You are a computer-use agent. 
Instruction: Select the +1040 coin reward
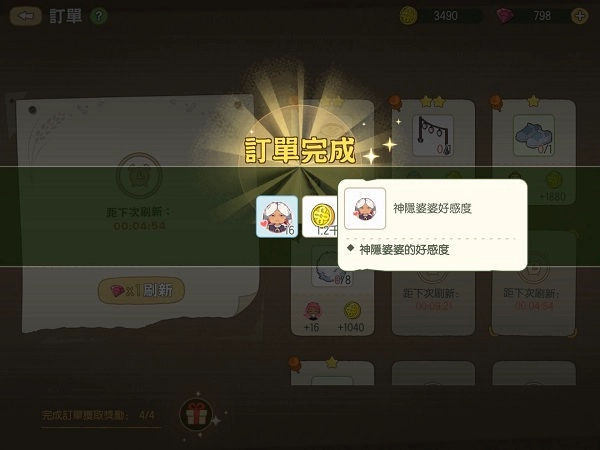point(351,317)
